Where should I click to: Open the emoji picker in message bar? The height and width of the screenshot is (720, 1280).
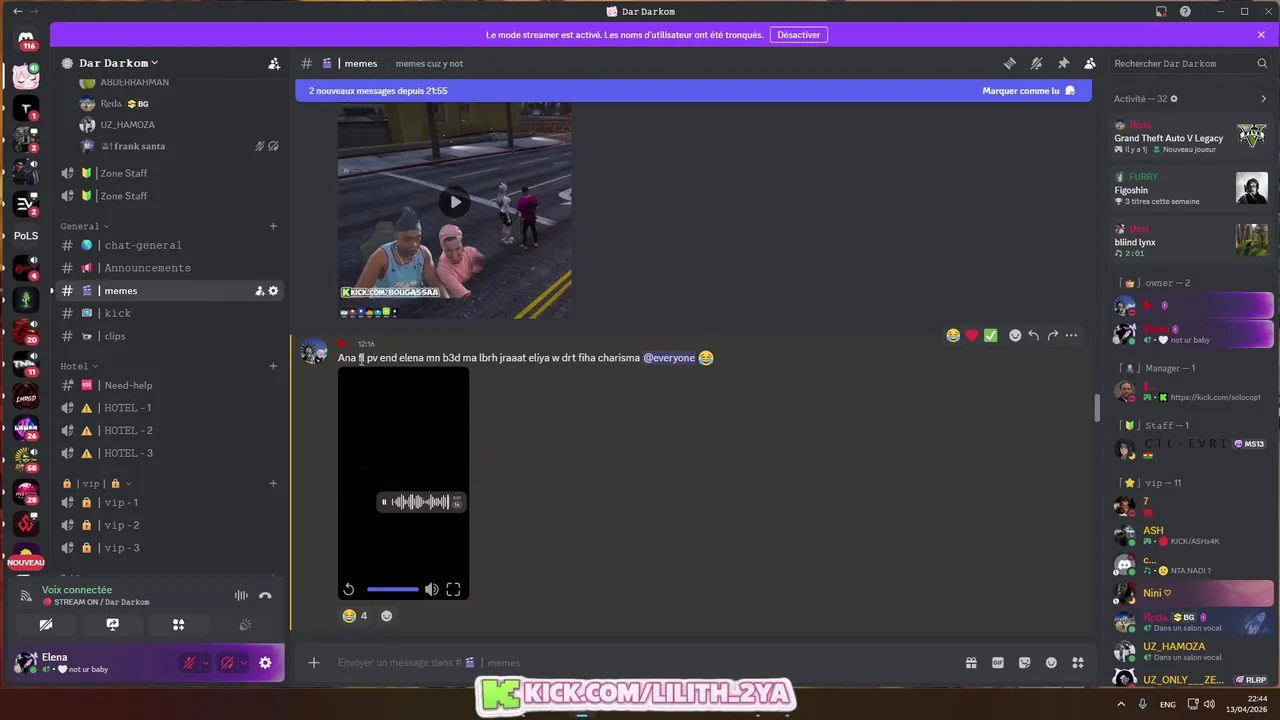[1051, 662]
